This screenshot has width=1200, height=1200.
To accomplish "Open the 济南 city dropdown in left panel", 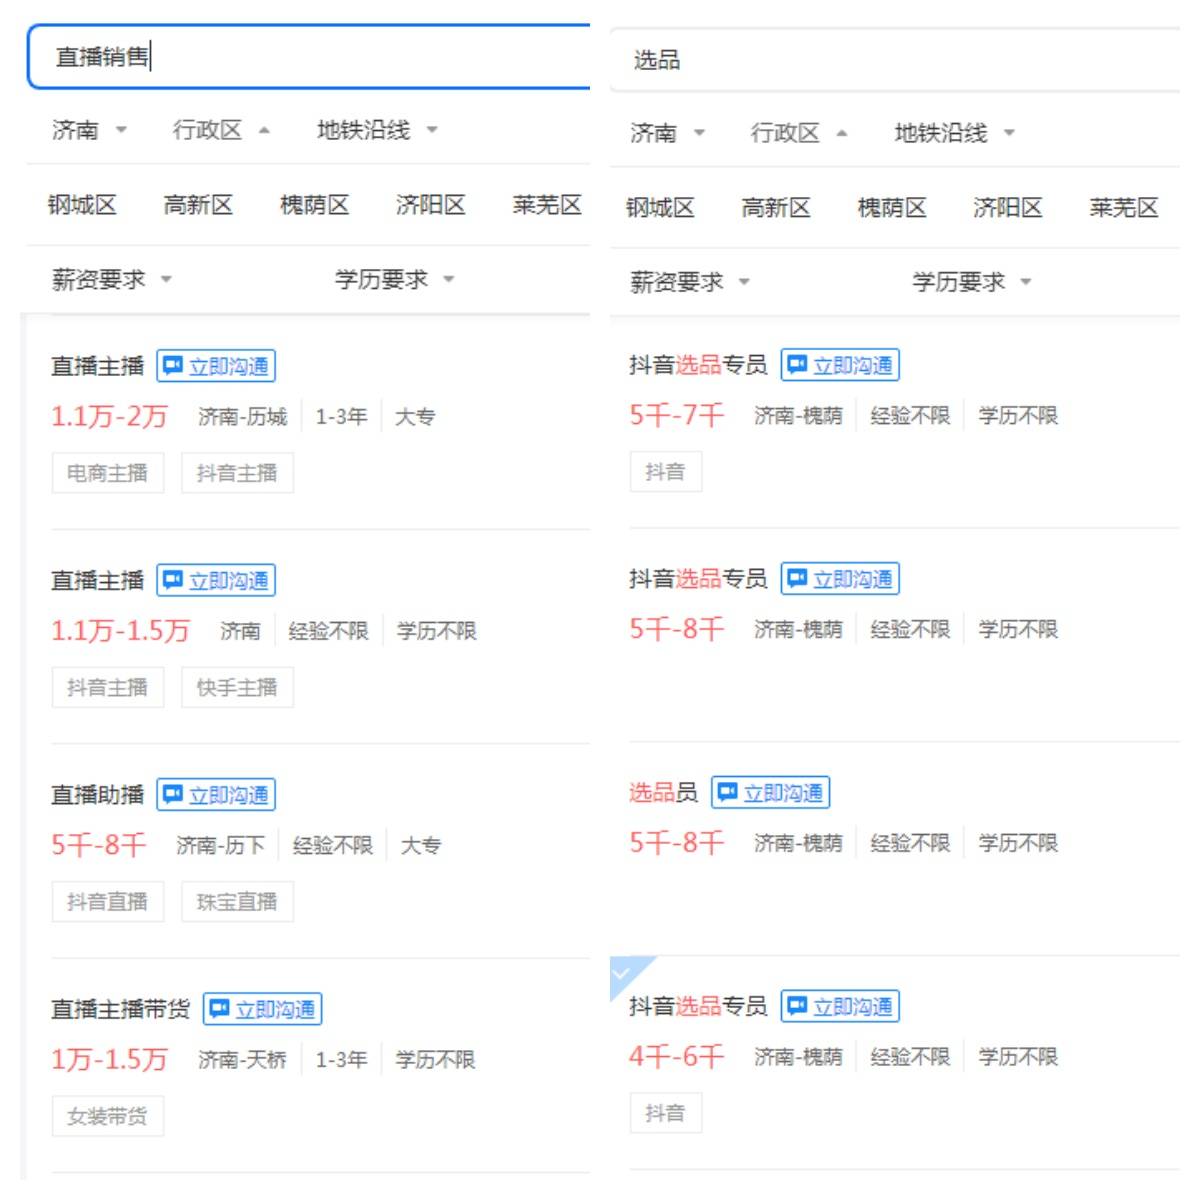I will tap(89, 130).
